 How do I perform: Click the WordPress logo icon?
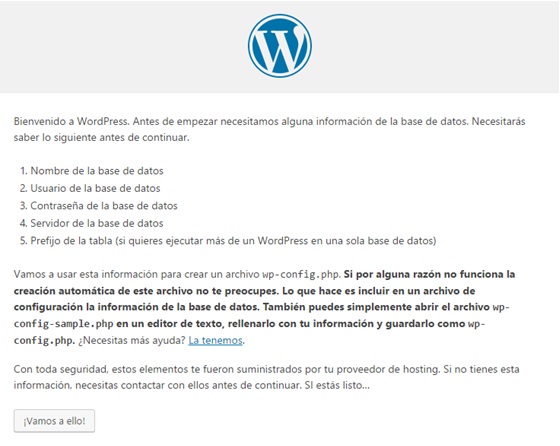(280, 46)
